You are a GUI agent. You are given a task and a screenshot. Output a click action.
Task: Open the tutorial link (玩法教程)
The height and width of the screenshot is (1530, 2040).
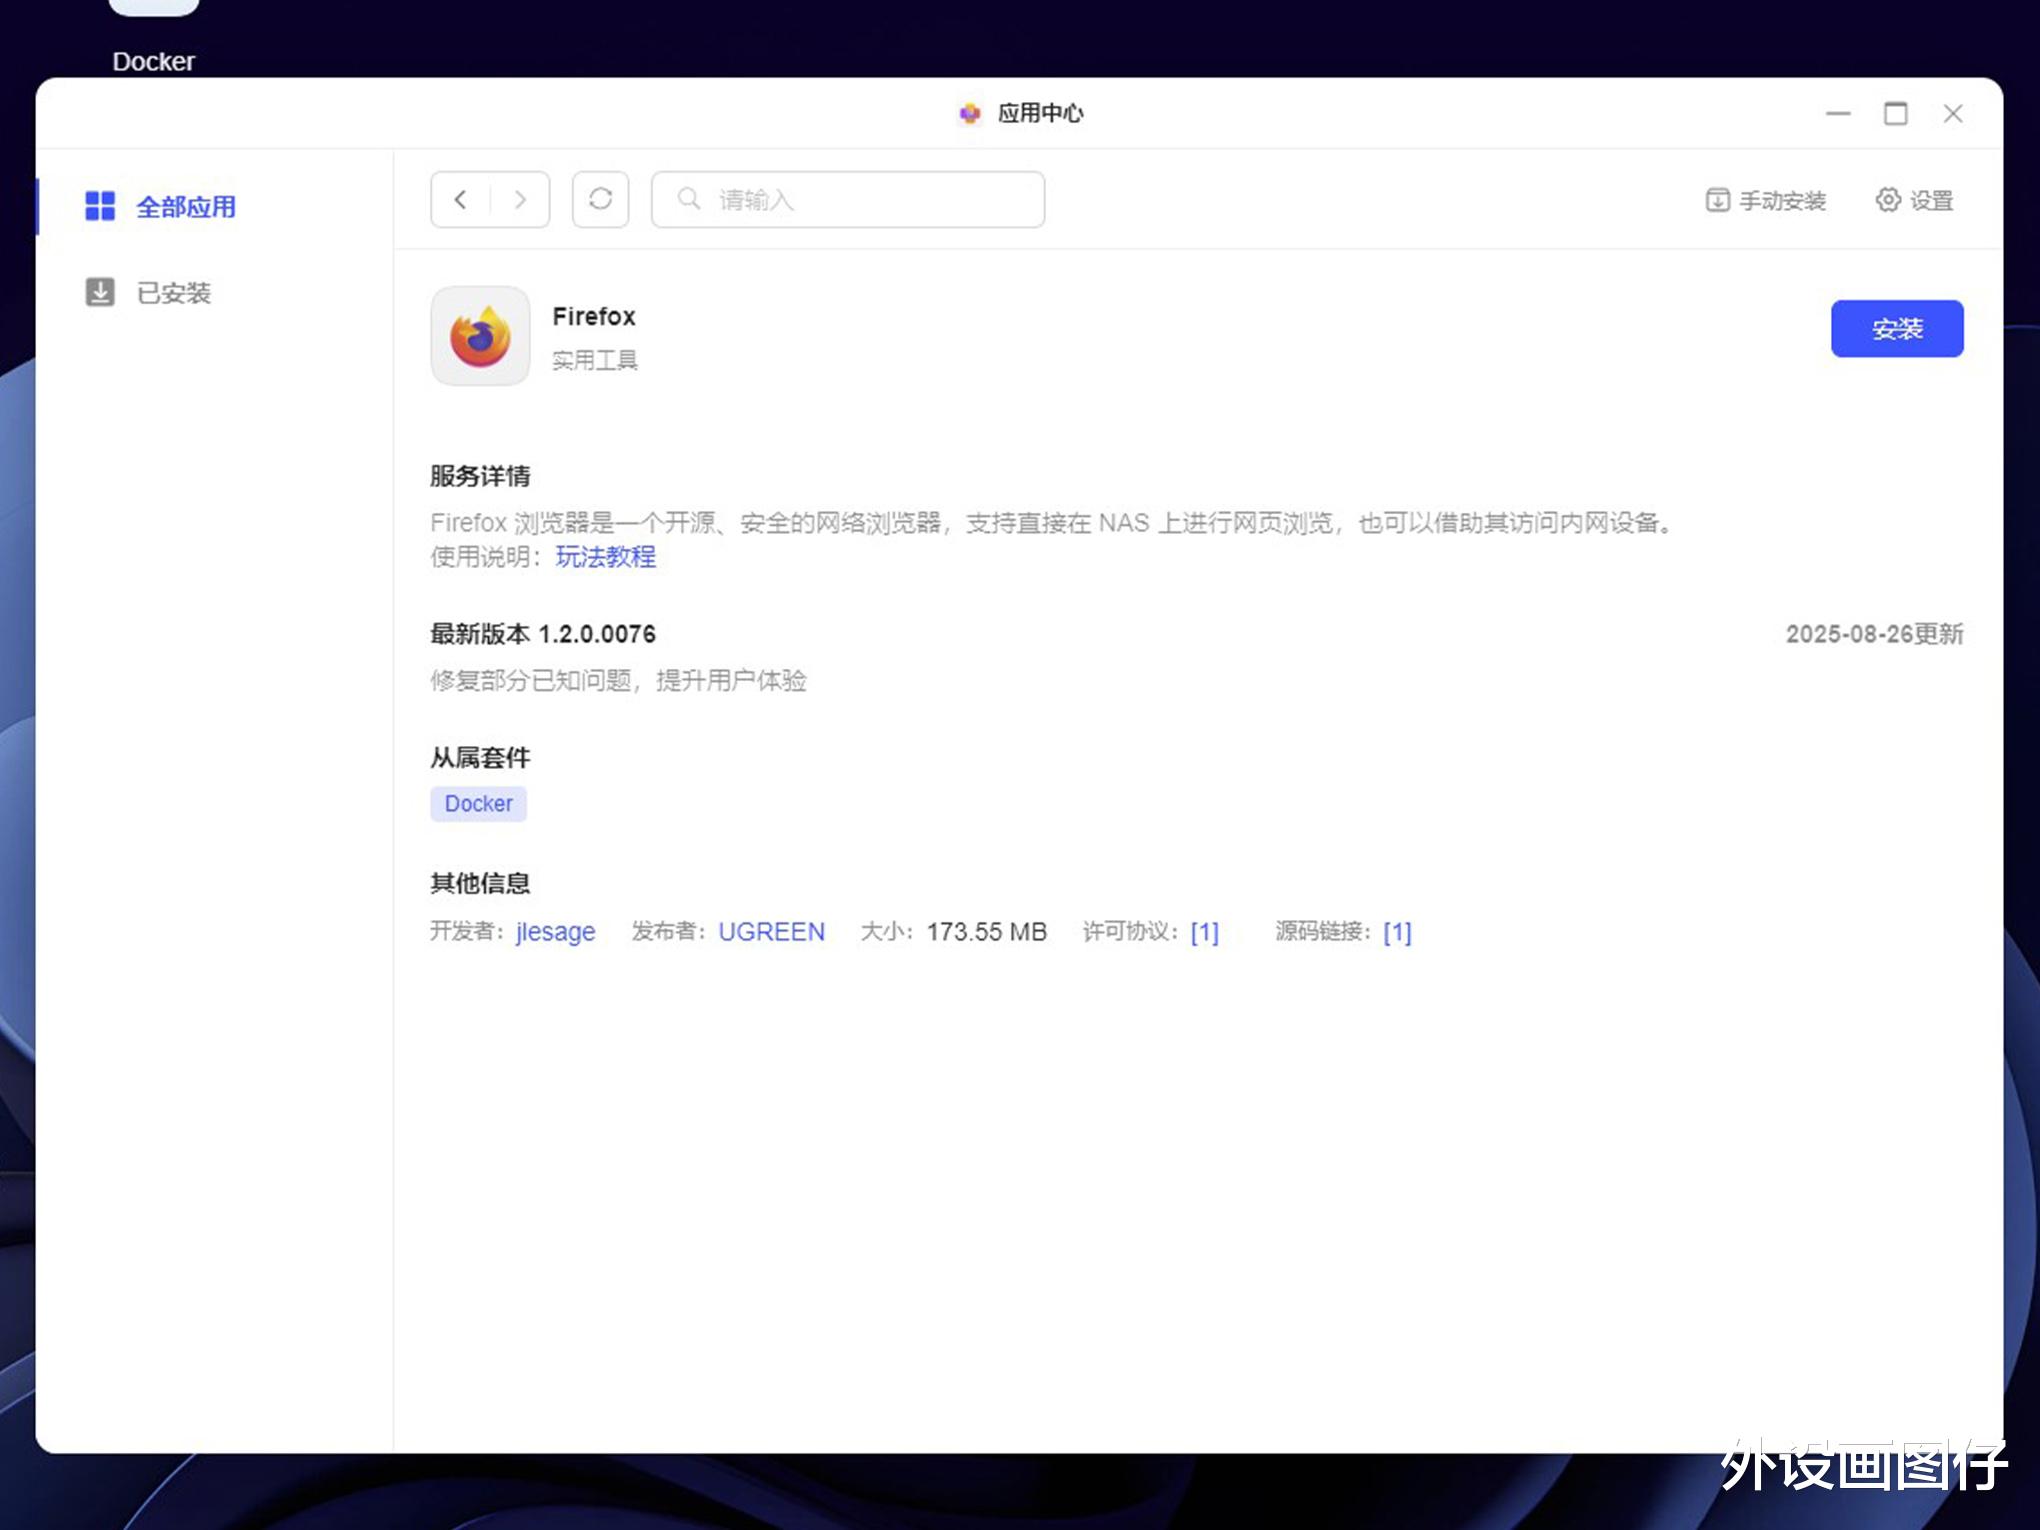click(606, 557)
